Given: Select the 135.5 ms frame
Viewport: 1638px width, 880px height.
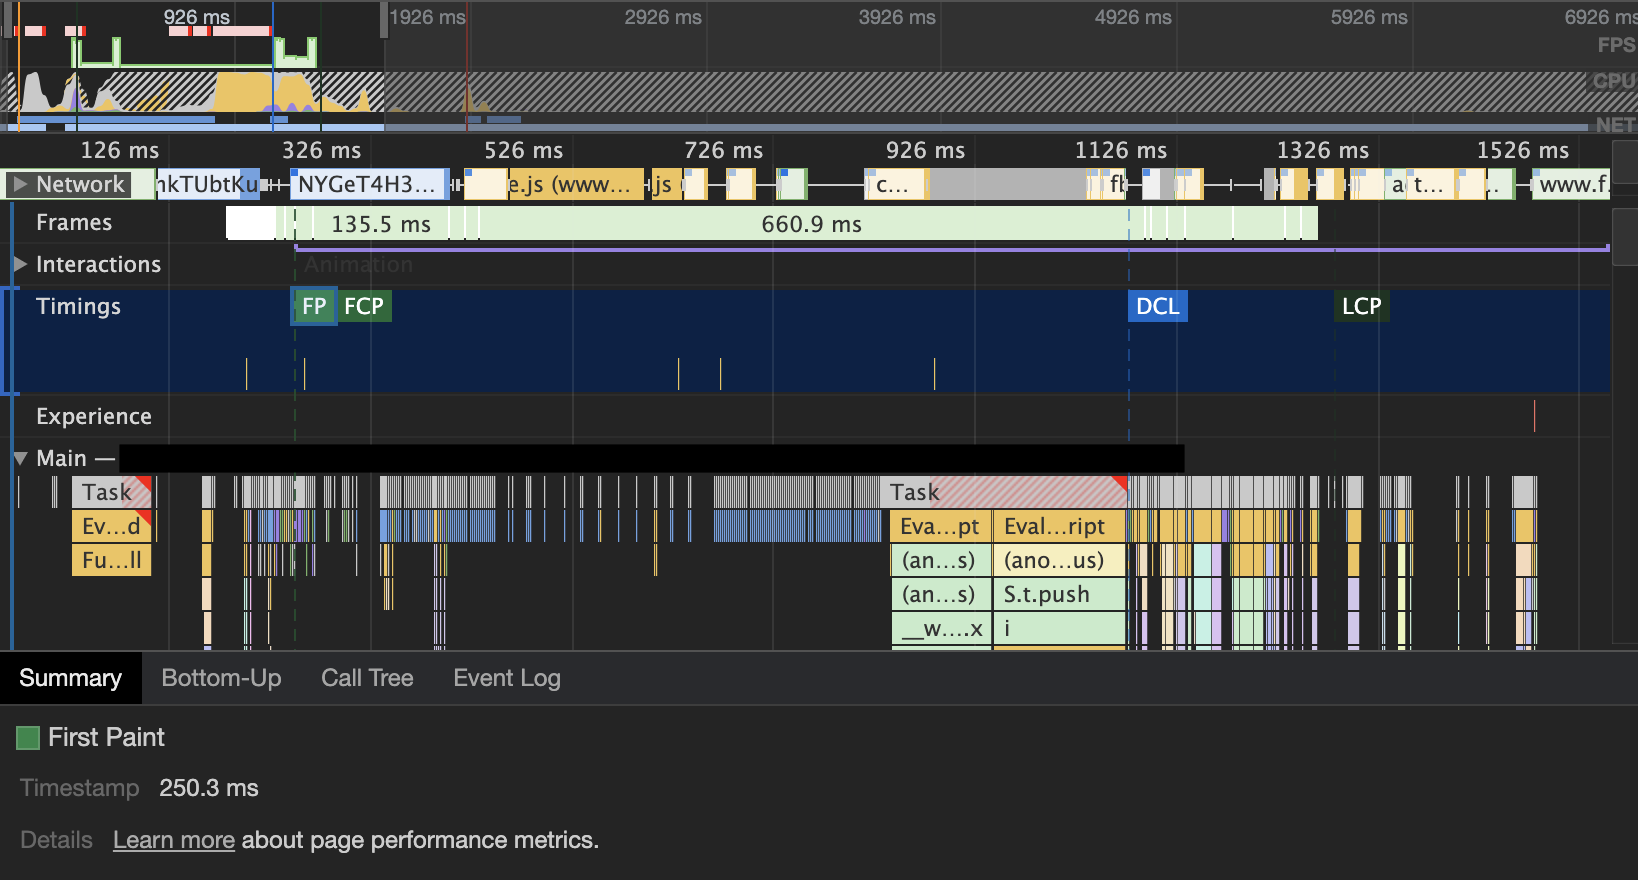Looking at the screenshot, I should click(381, 224).
